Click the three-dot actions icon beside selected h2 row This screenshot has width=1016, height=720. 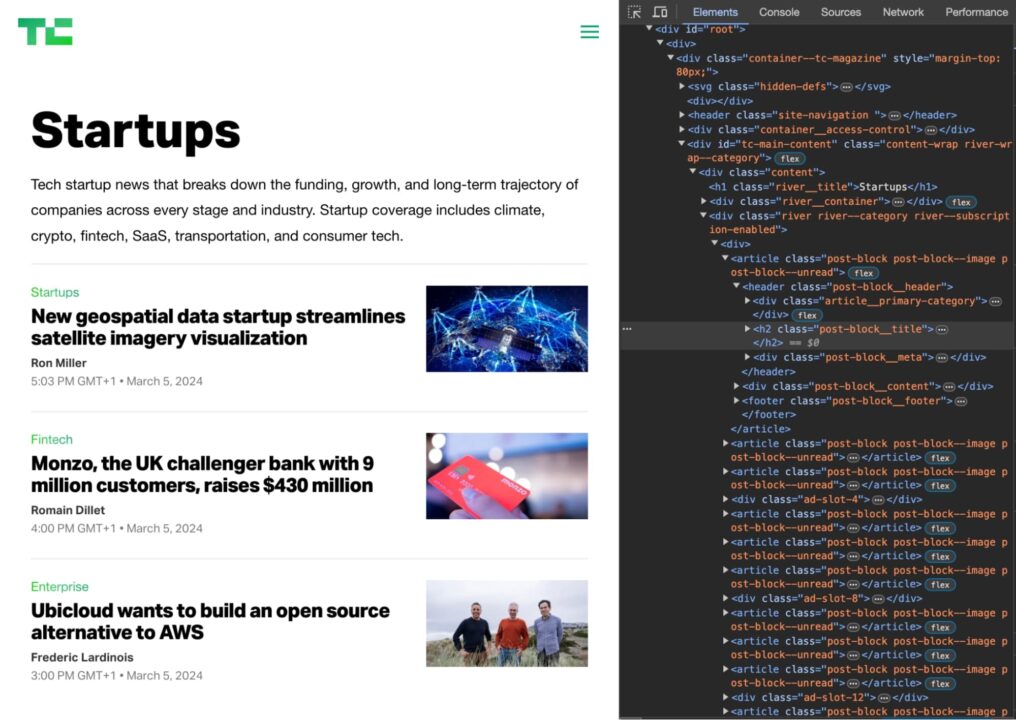(x=627, y=329)
